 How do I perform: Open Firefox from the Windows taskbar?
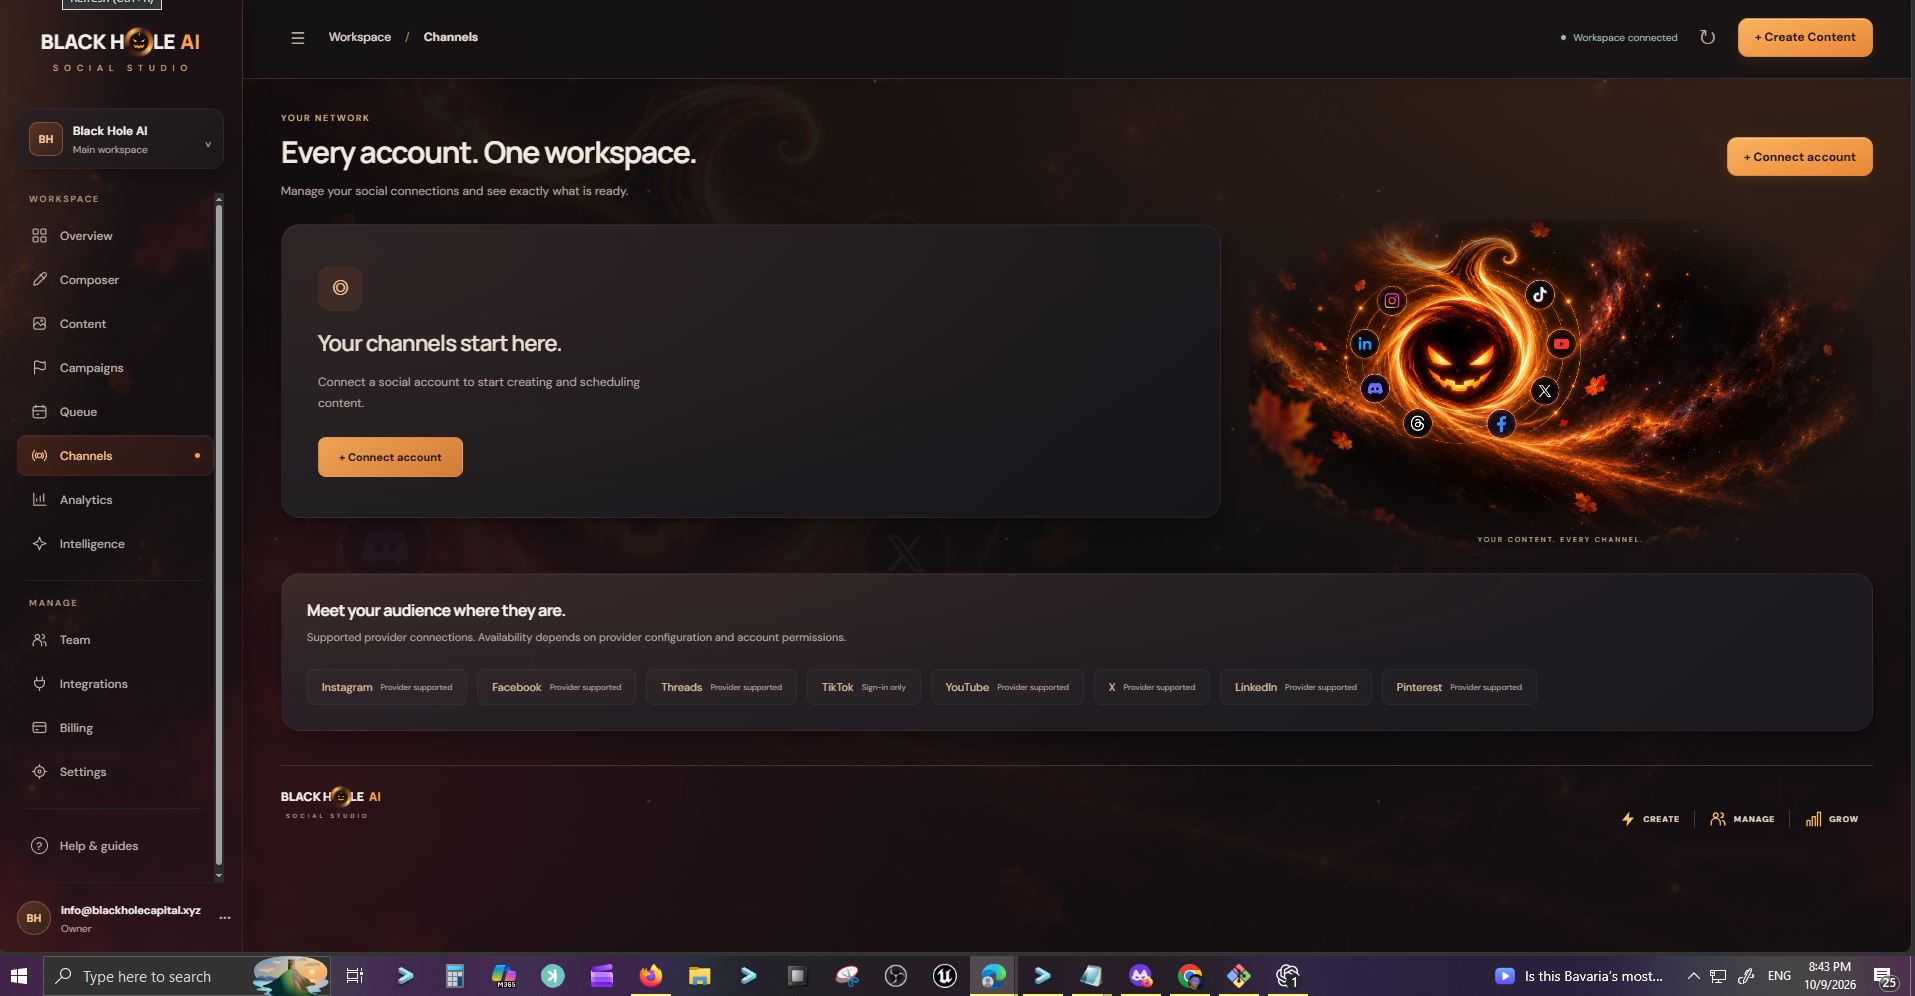(x=651, y=976)
